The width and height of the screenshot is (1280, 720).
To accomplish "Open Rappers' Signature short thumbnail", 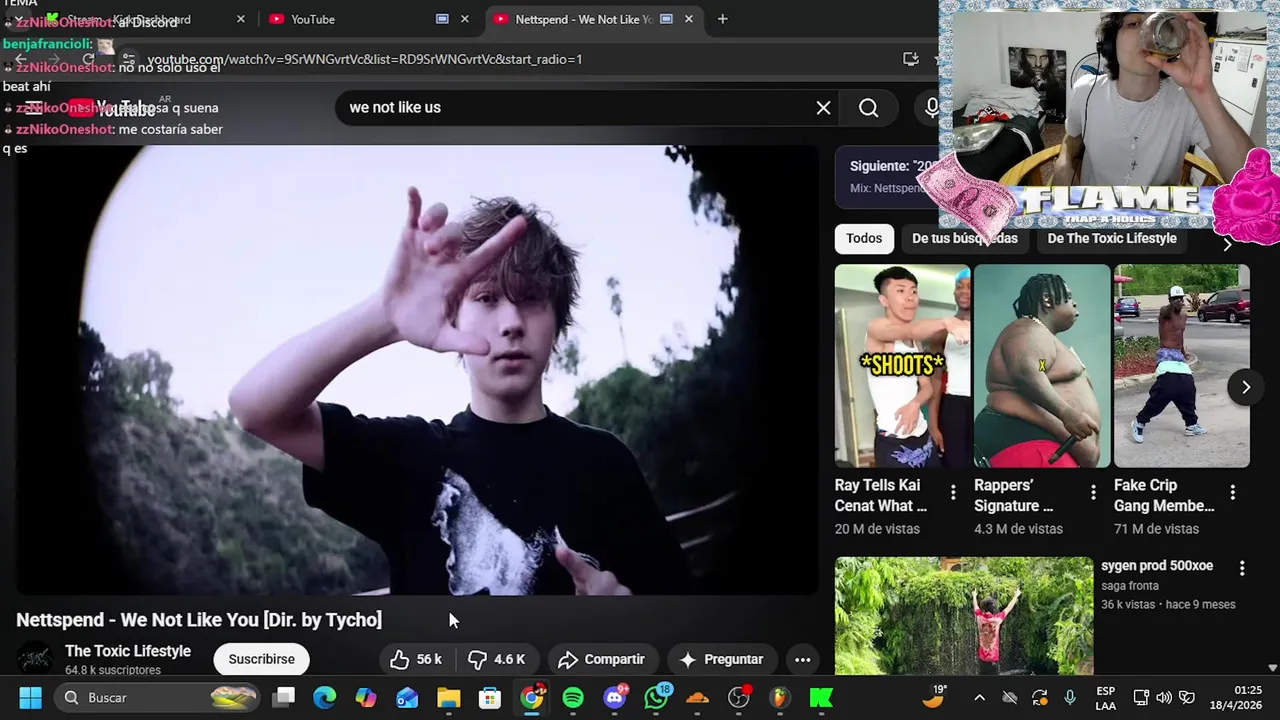I will (1042, 366).
